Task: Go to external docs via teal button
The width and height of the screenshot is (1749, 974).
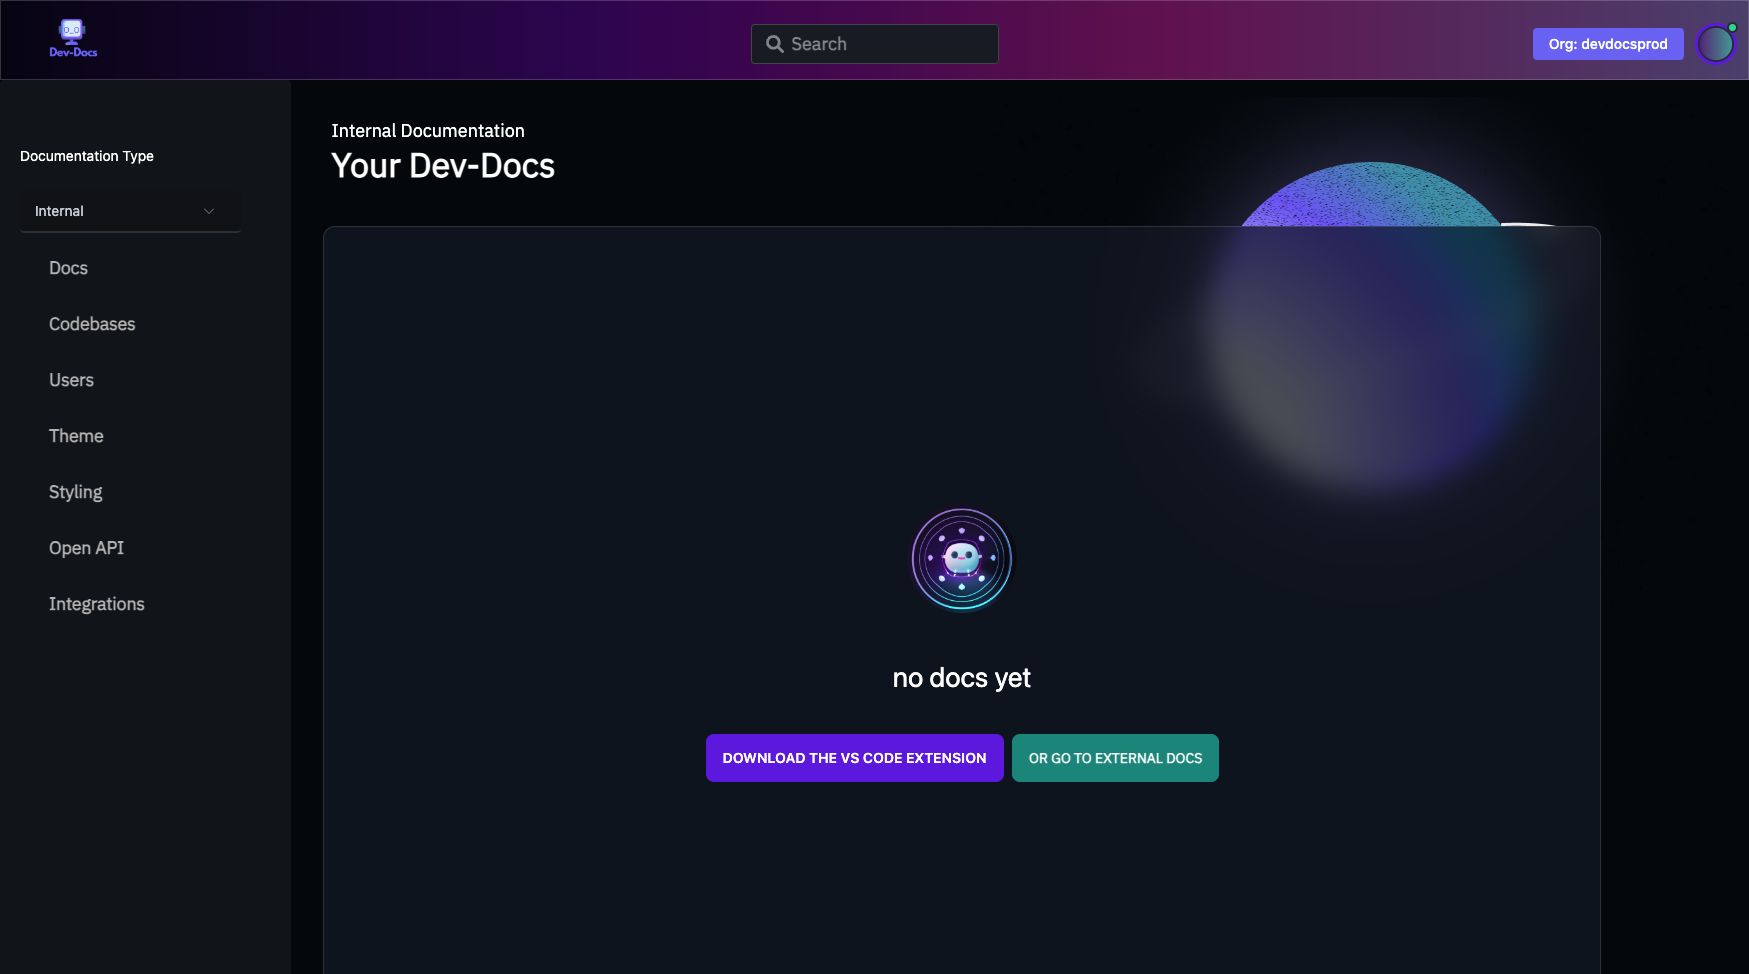Action: (1115, 758)
